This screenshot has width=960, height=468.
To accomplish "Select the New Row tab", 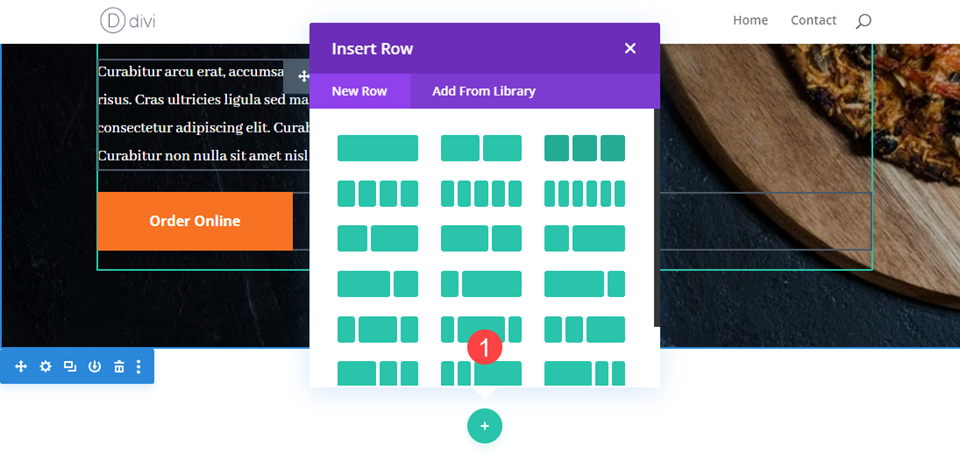I will point(359,91).
